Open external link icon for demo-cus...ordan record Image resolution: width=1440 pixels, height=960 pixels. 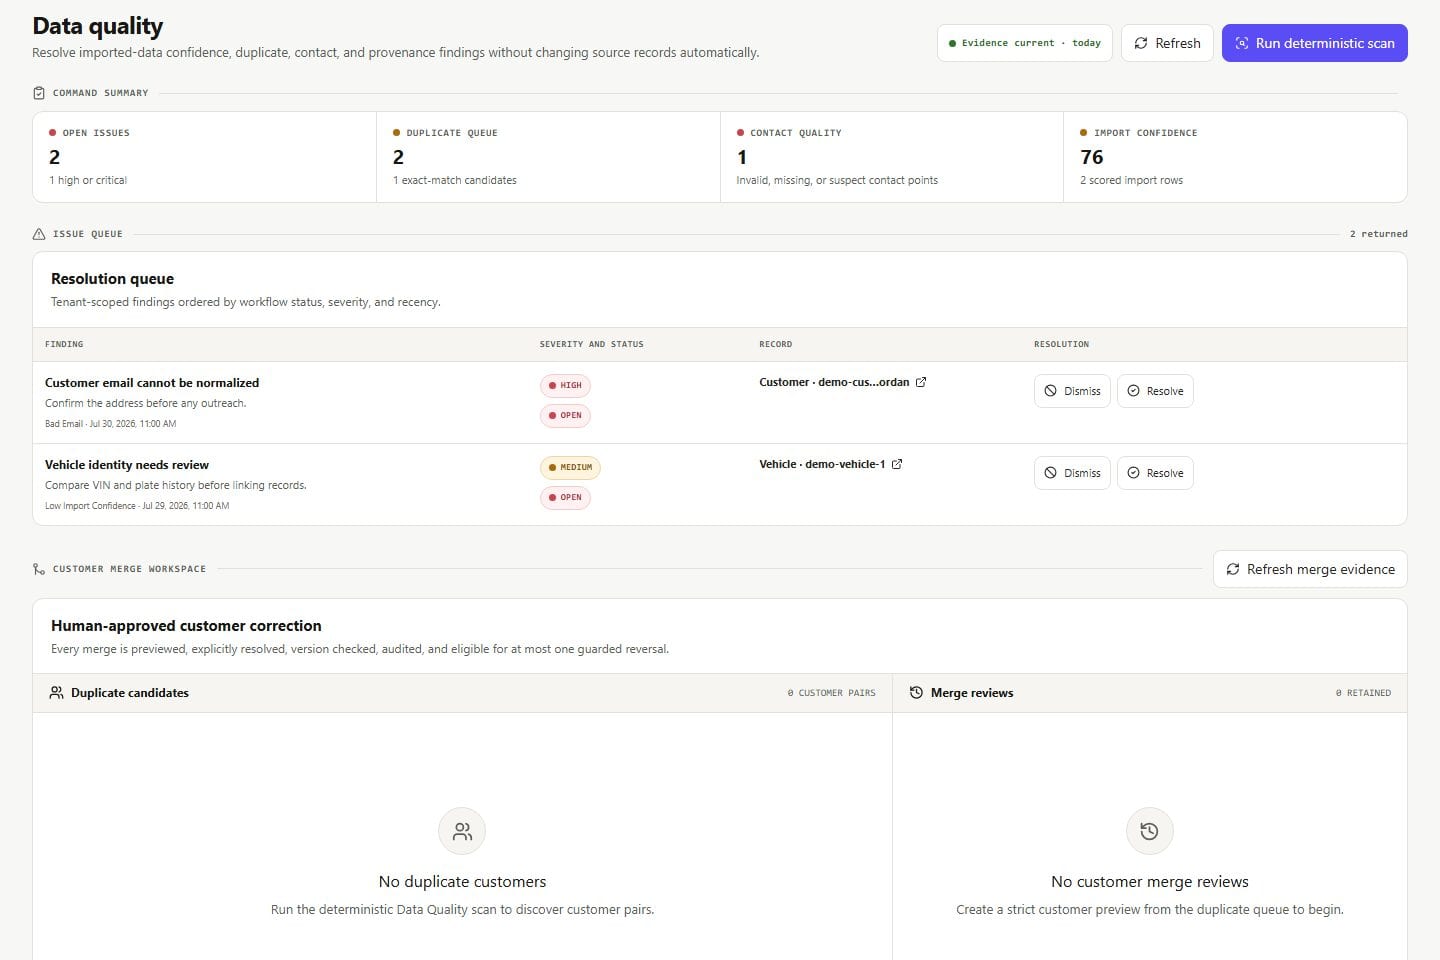coord(921,382)
